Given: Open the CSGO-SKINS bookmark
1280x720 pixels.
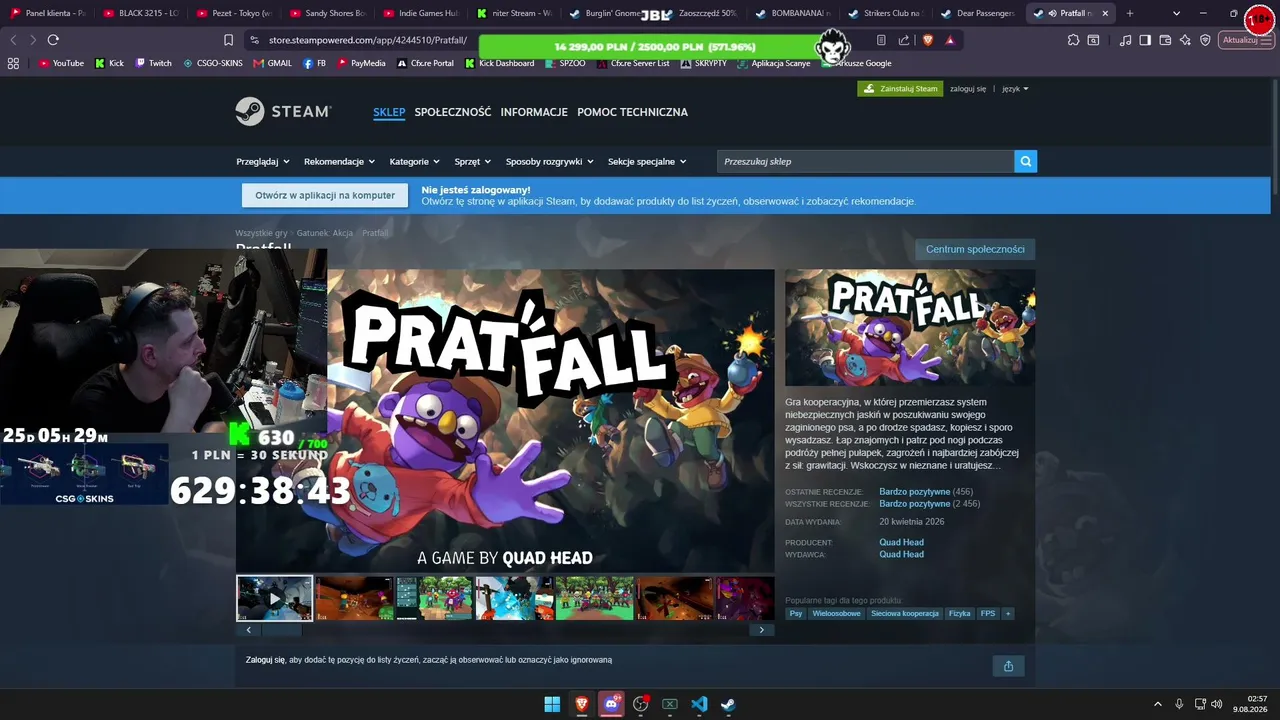Looking at the screenshot, I should [212, 63].
